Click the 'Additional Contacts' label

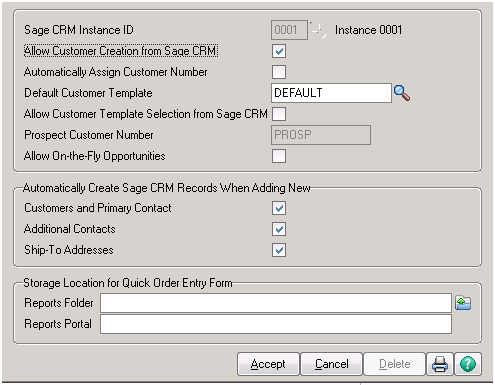click(70, 229)
